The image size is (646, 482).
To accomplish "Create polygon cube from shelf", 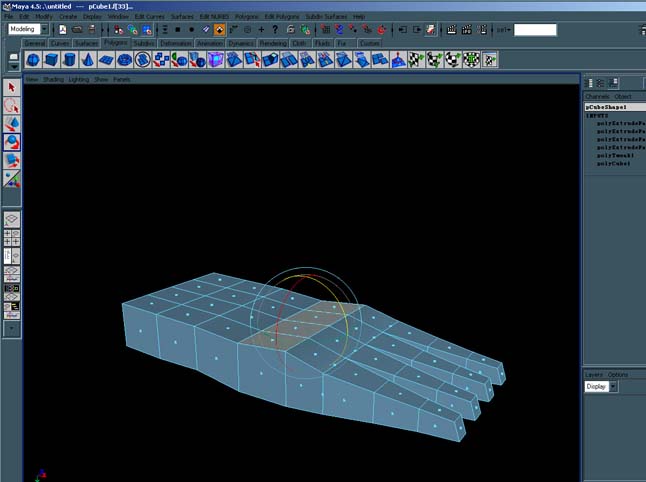I will 51,60.
